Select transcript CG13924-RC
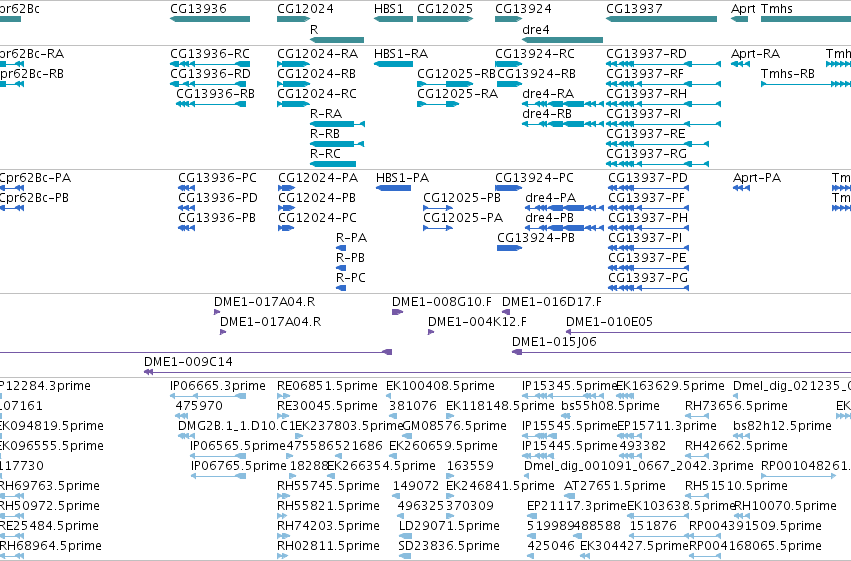Screen dimensions: 851x561 click(x=535, y=54)
